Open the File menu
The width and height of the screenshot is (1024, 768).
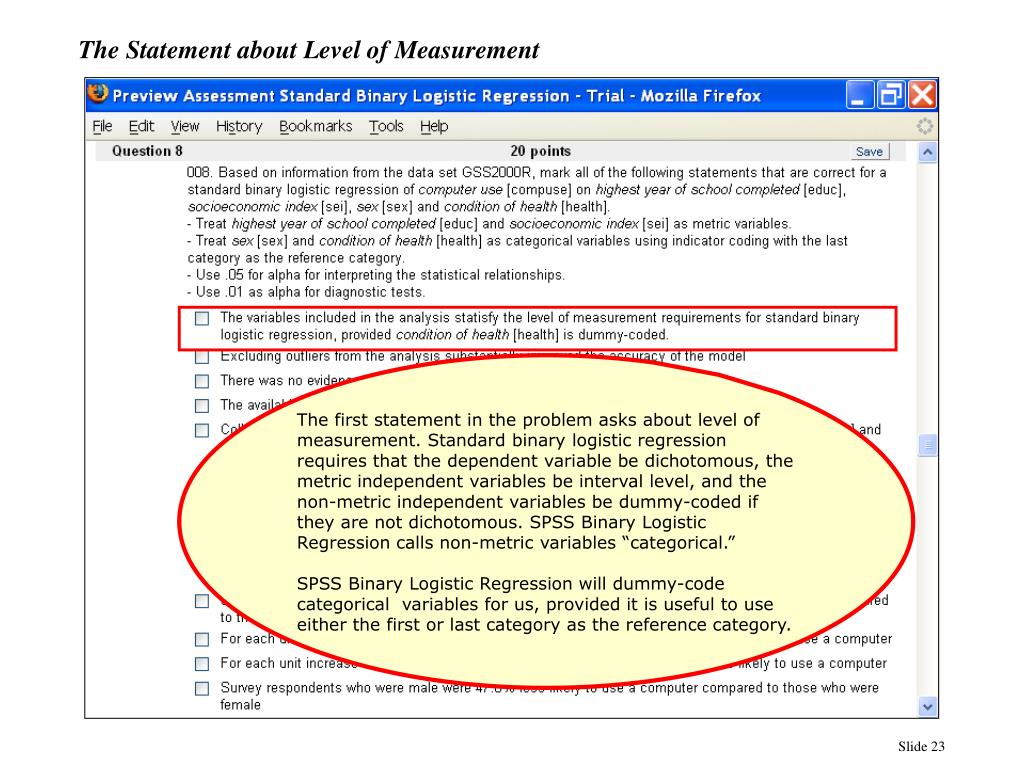[102, 126]
